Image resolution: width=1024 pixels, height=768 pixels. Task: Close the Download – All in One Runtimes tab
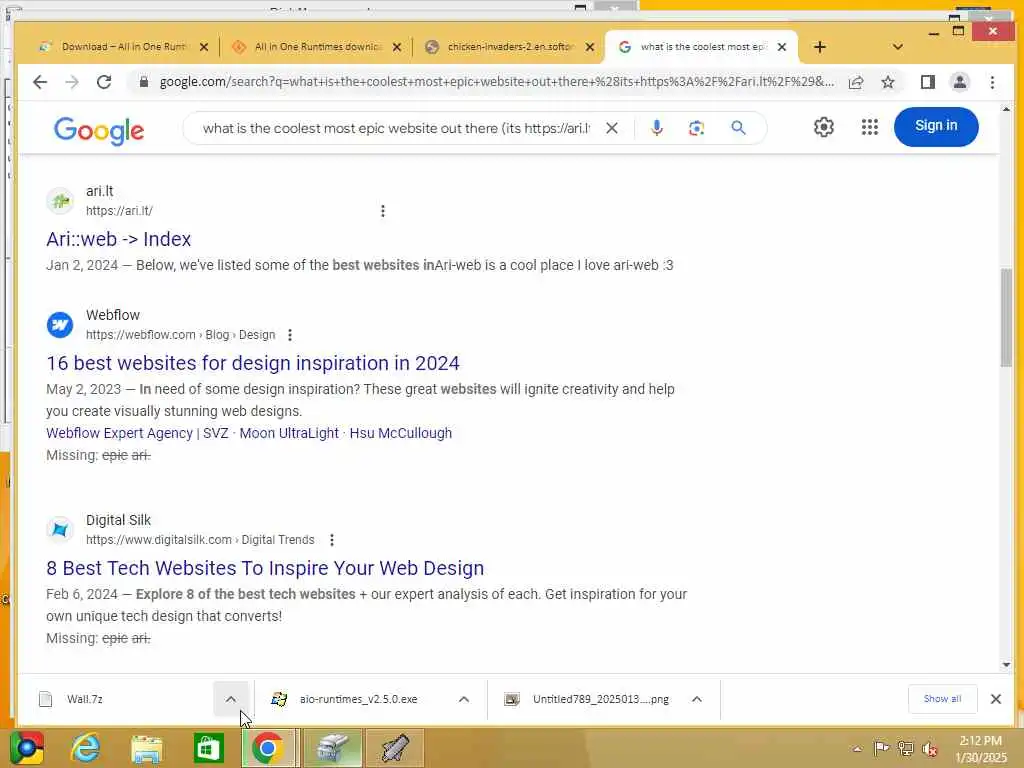click(x=204, y=47)
